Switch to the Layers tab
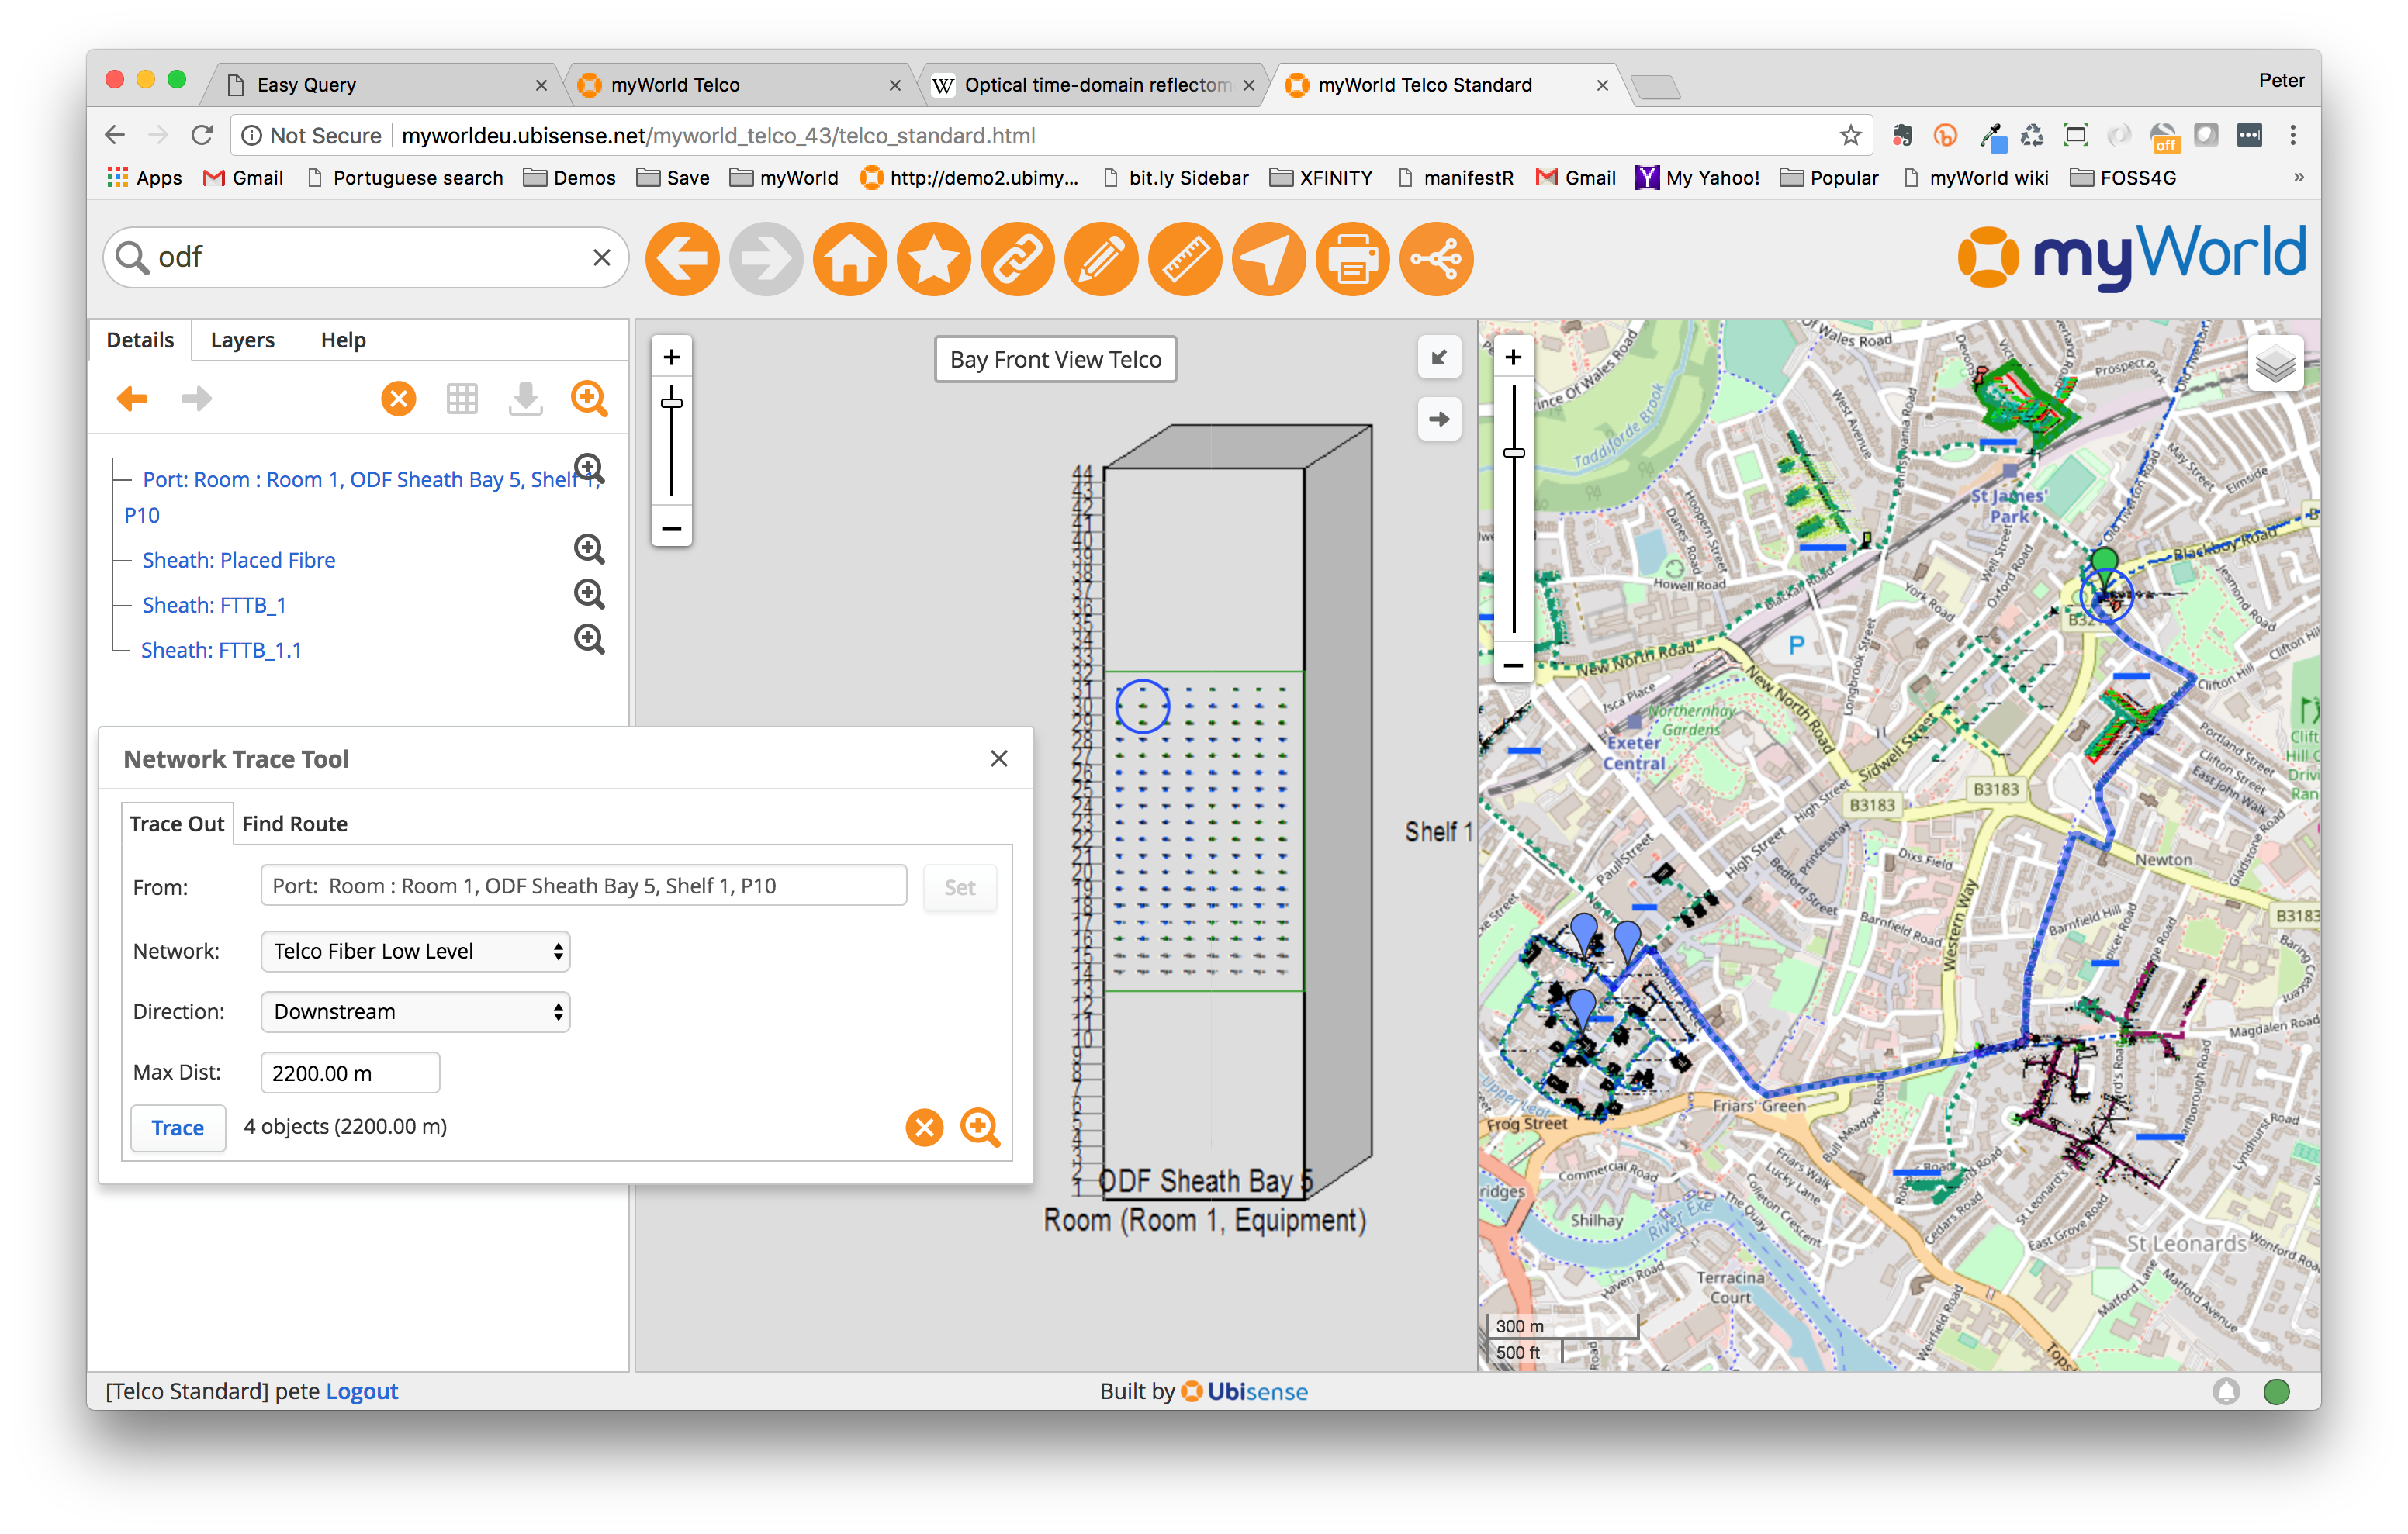Screen dimensions: 2408x1534 coord(242,340)
